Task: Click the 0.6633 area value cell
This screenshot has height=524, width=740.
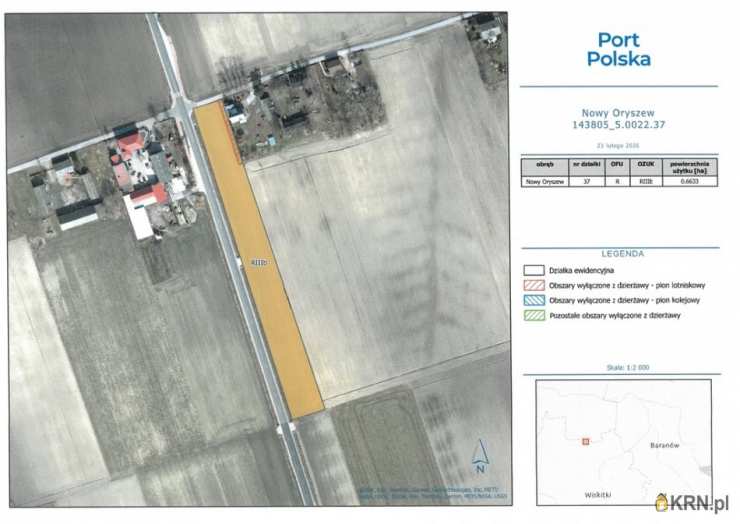Action: (x=689, y=181)
